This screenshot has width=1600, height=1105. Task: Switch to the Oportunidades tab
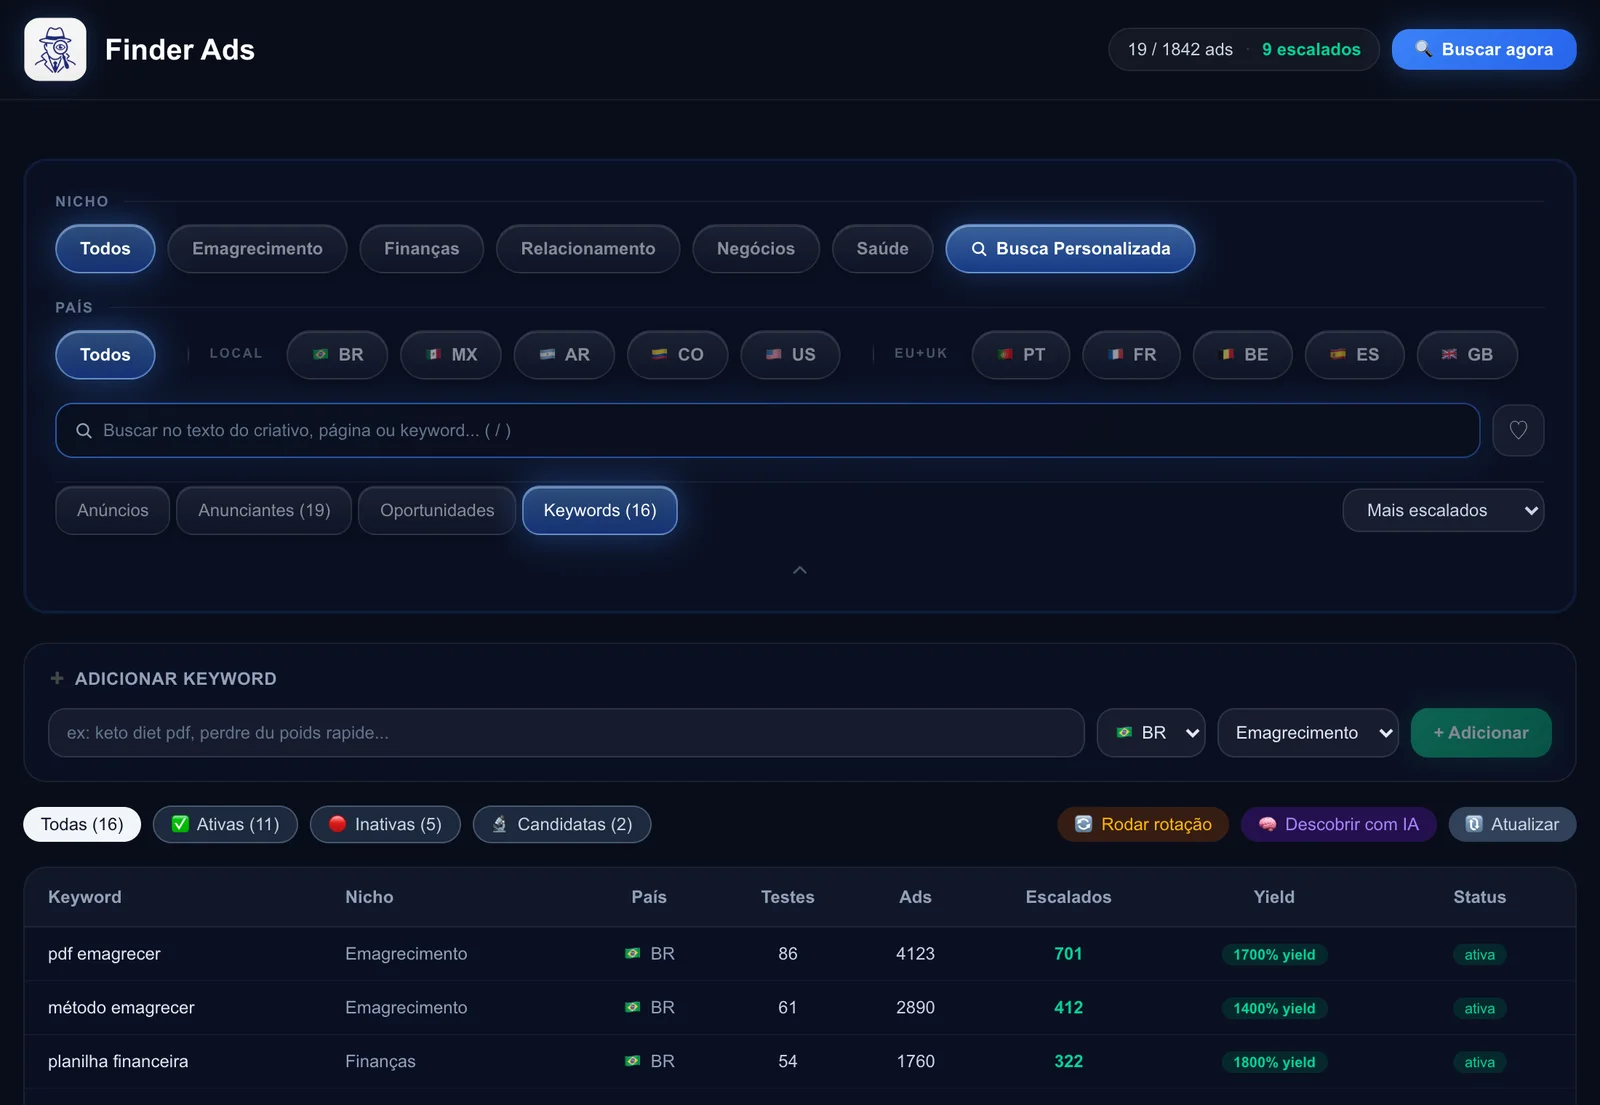click(x=437, y=511)
